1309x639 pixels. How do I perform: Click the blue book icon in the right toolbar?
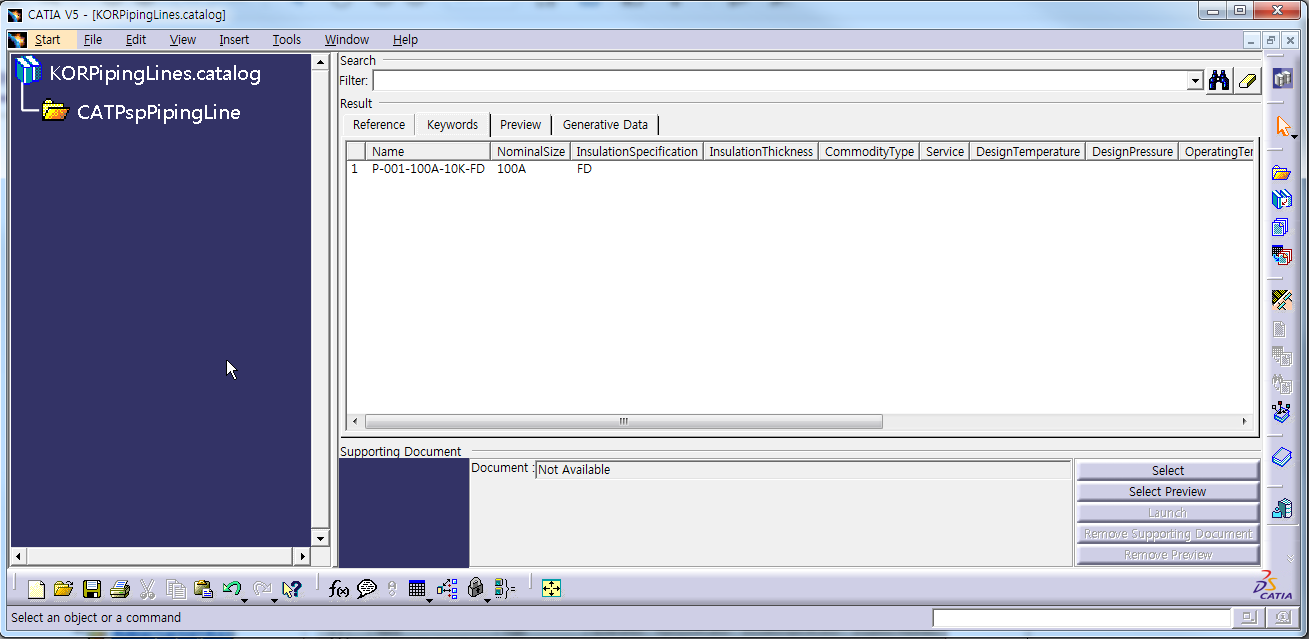pyautogui.click(x=1281, y=457)
